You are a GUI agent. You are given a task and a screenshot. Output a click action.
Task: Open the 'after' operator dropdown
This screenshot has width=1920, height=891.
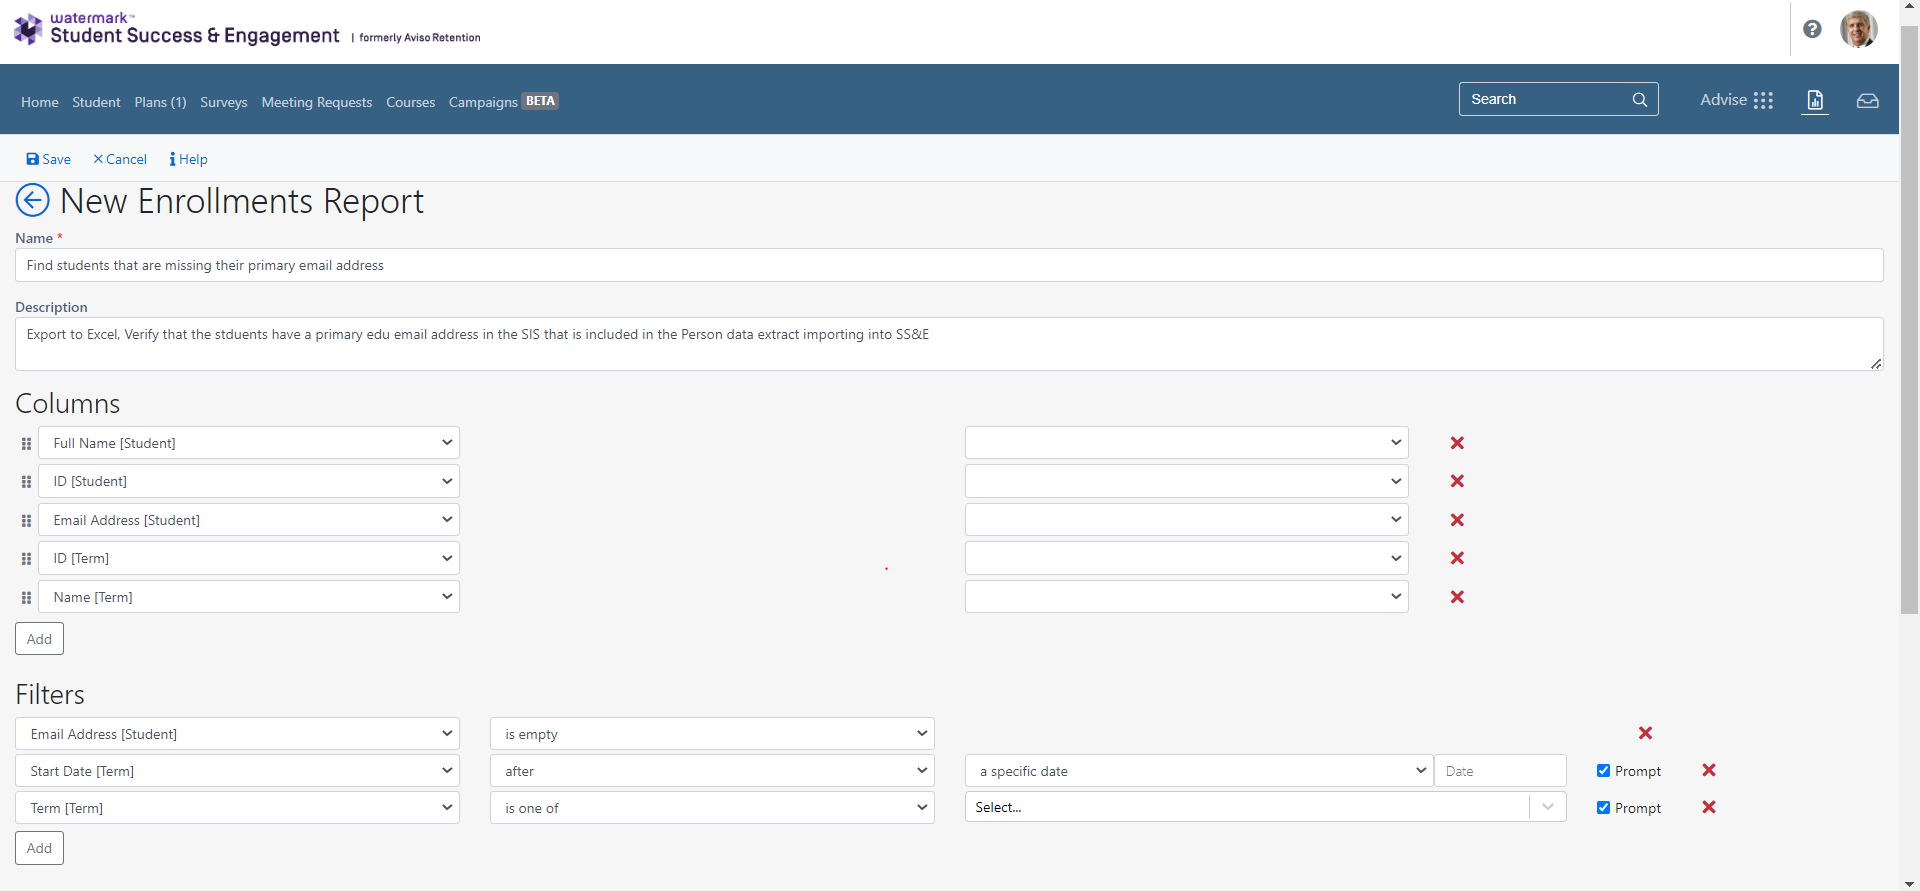(712, 771)
